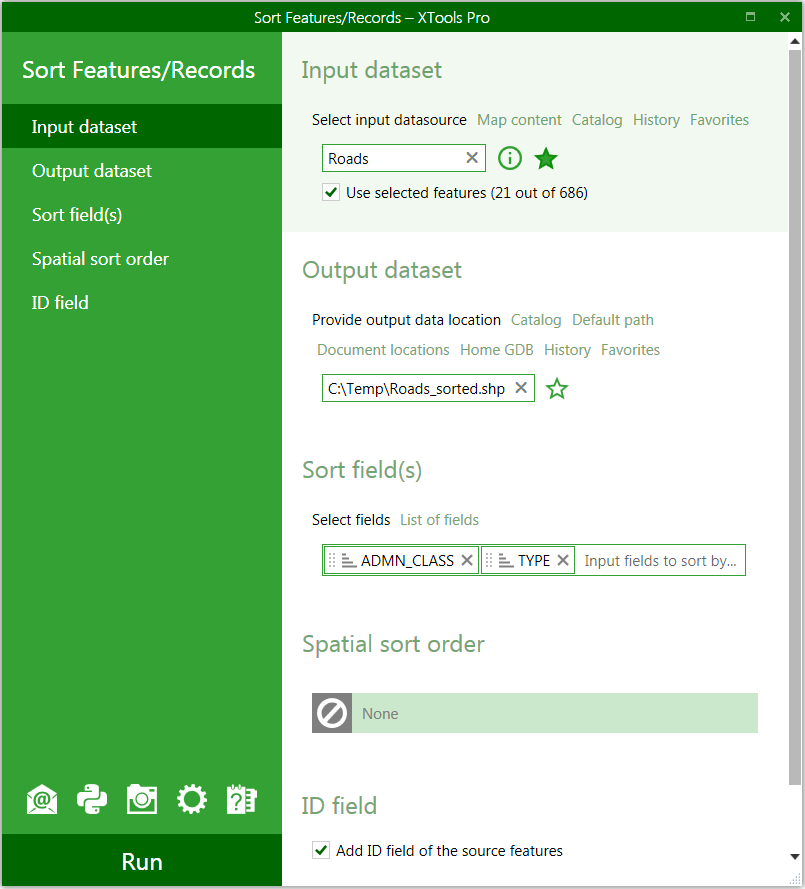The width and height of the screenshot is (805, 889).
Task: Click the Home GDB link
Action: pyautogui.click(x=497, y=350)
